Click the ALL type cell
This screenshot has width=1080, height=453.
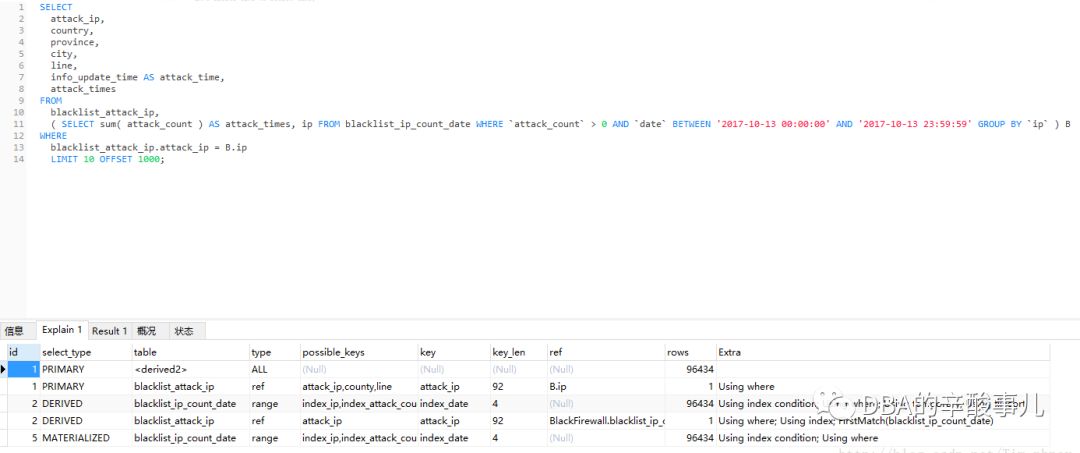[260, 370]
